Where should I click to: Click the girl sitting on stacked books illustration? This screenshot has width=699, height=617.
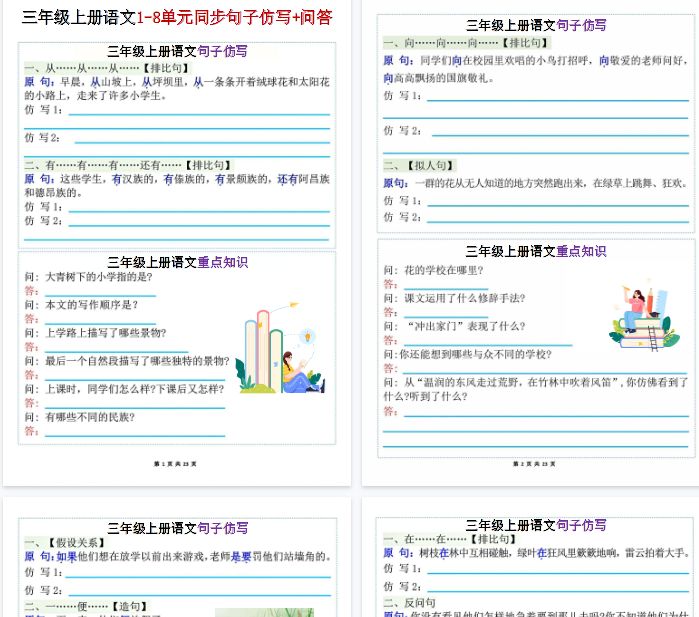(639, 318)
